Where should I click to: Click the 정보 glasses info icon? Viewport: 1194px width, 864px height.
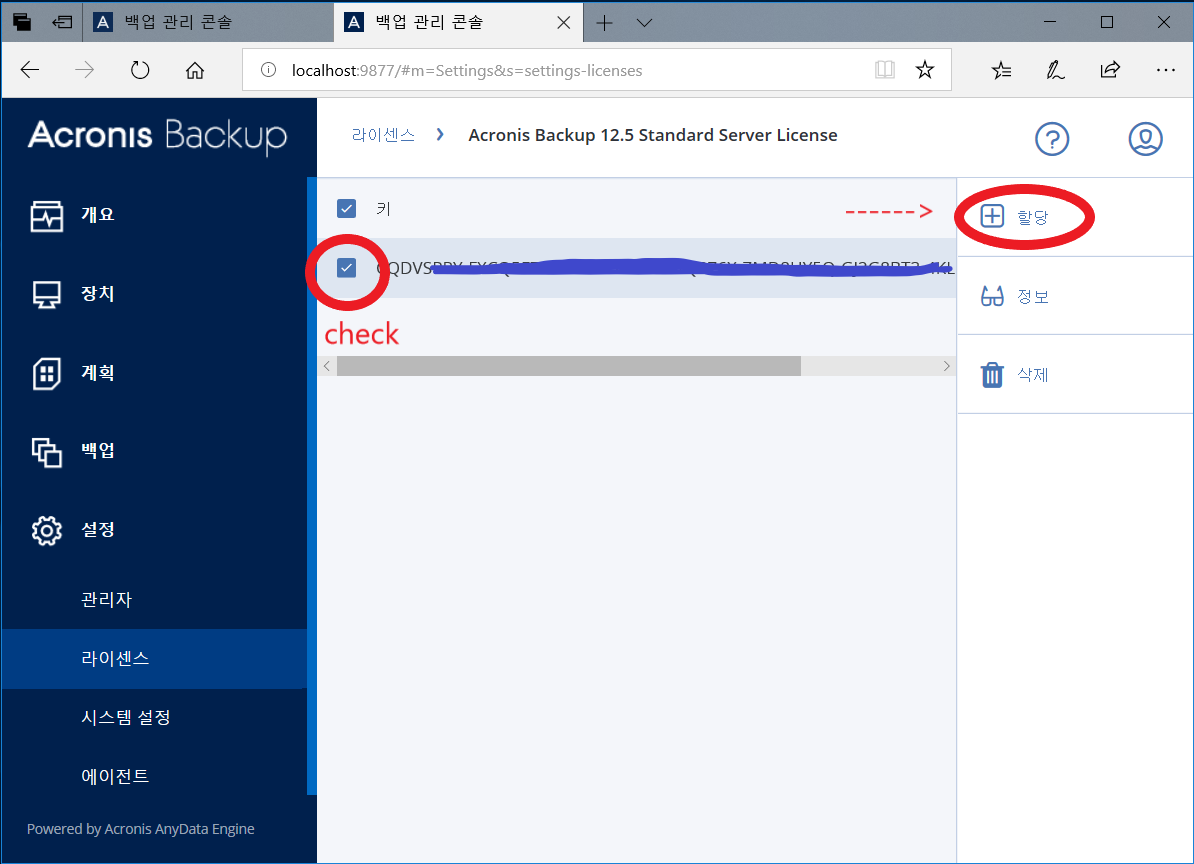pyautogui.click(x=992, y=296)
